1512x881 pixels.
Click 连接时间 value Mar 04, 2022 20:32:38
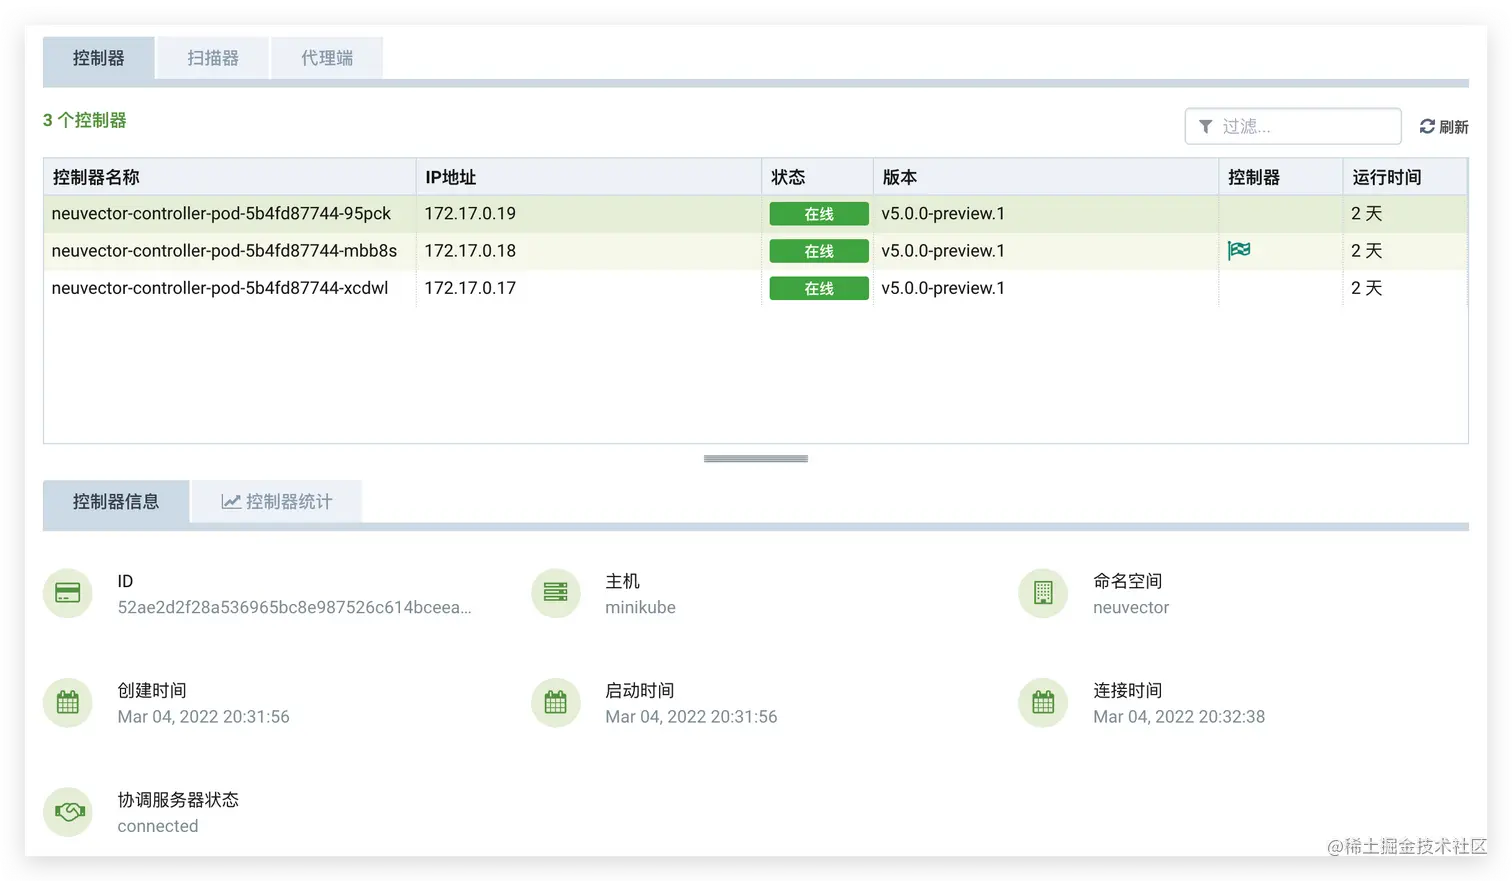pos(1179,717)
